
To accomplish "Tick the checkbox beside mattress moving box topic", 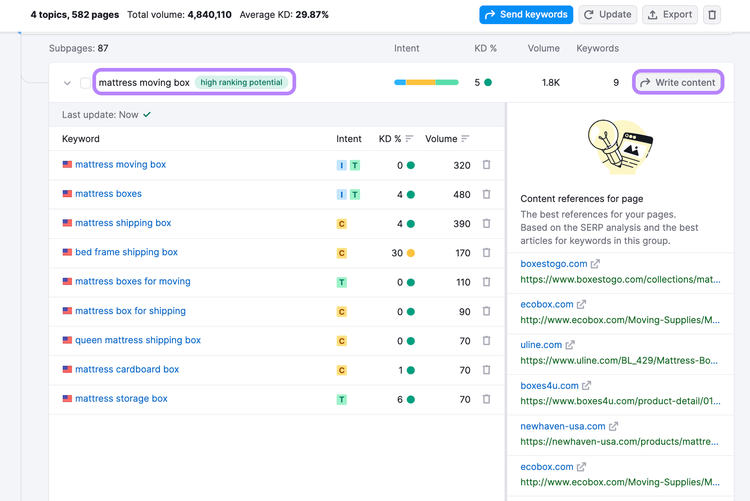I will pos(85,83).
